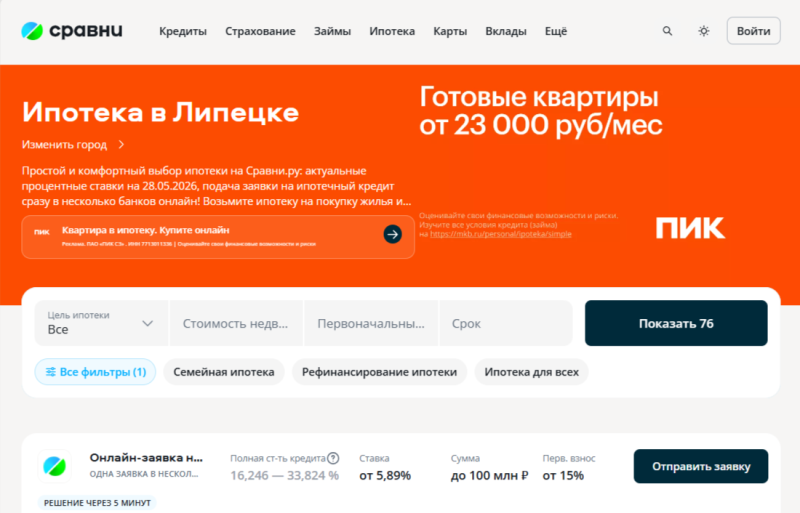Expand the Ещё navigation menu
This screenshot has width=800, height=513.
coord(556,31)
